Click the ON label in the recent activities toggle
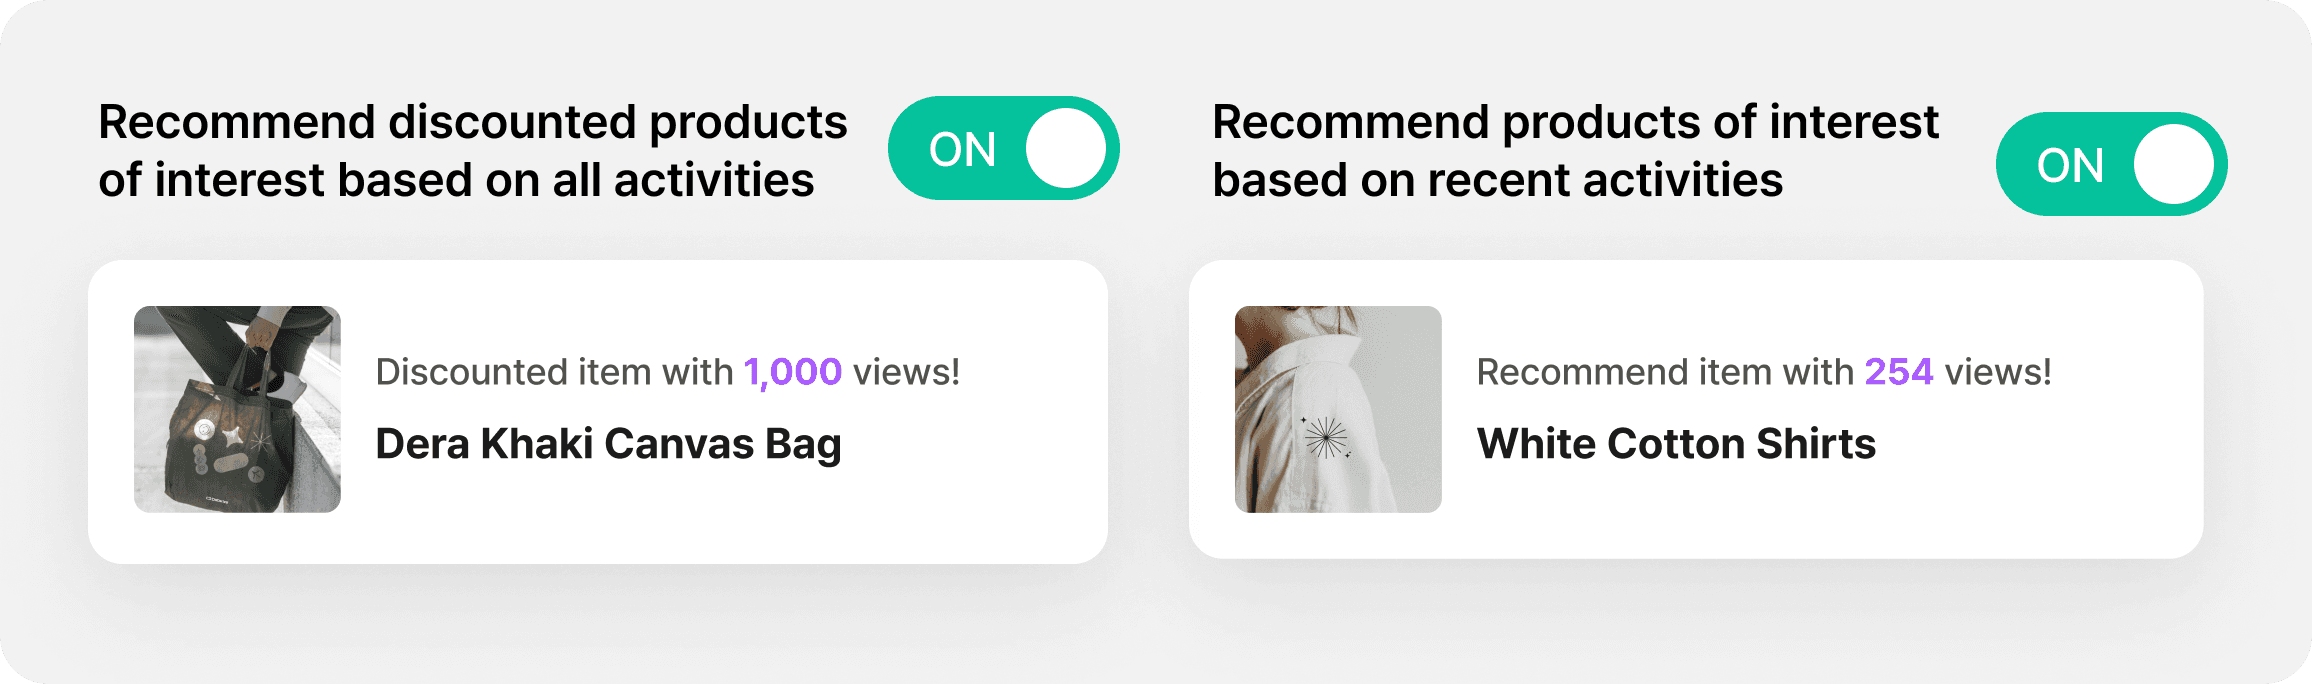The image size is (2312, 684). [2070, 166]
